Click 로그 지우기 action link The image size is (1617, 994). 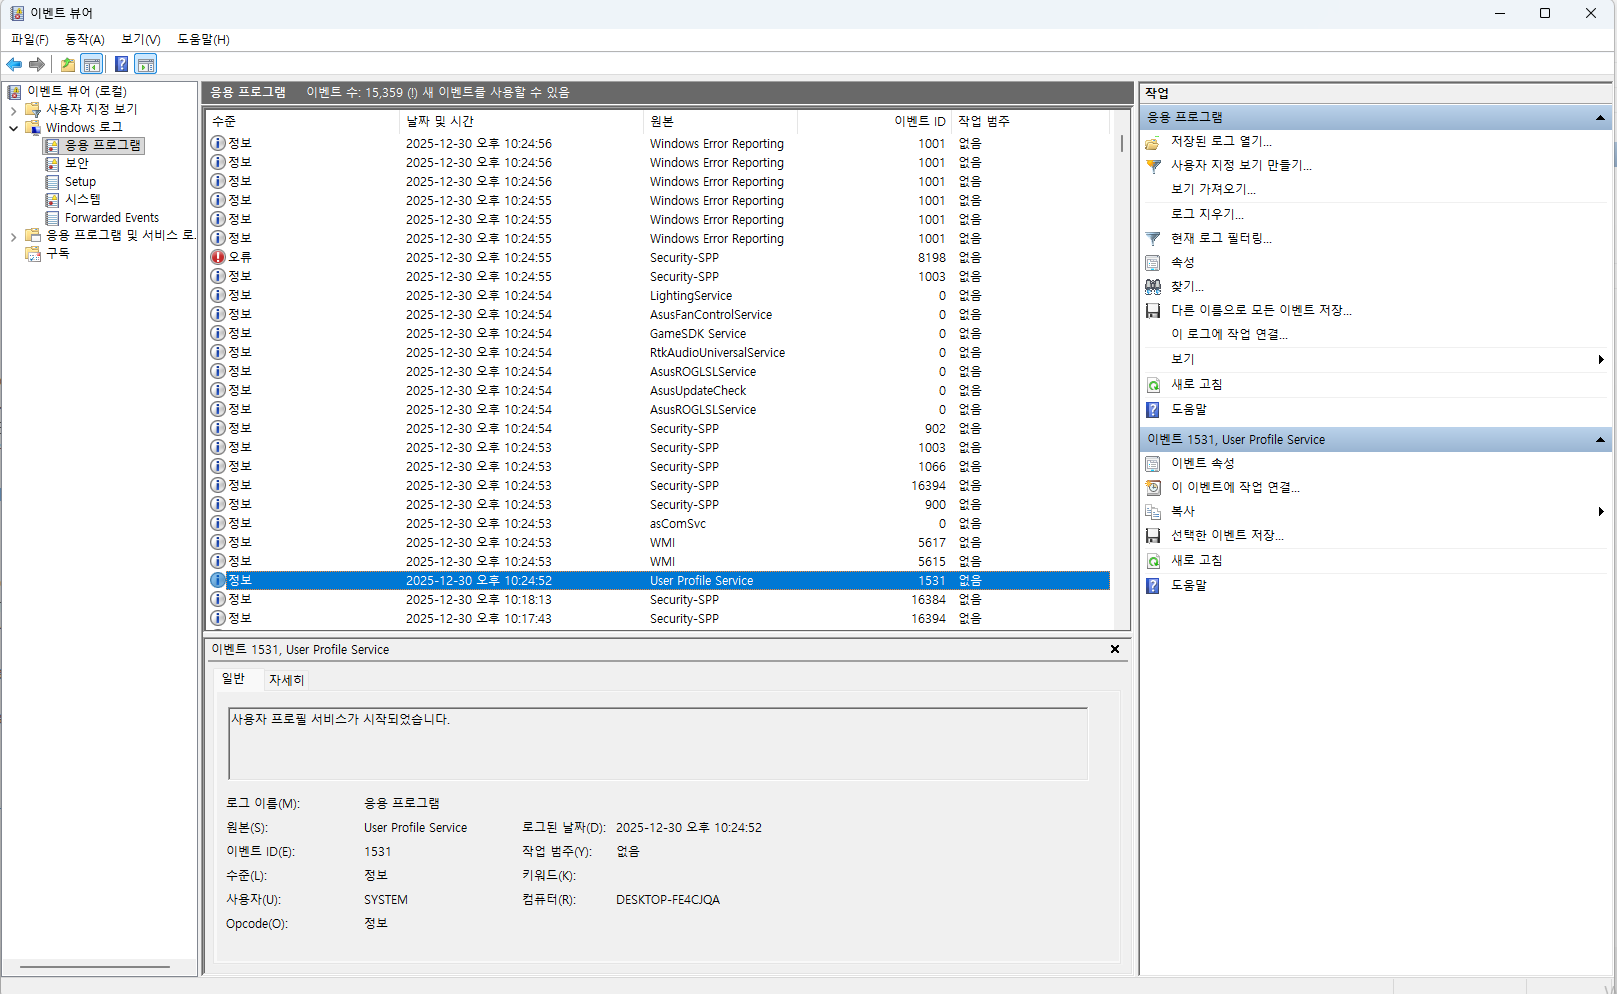1207,214
